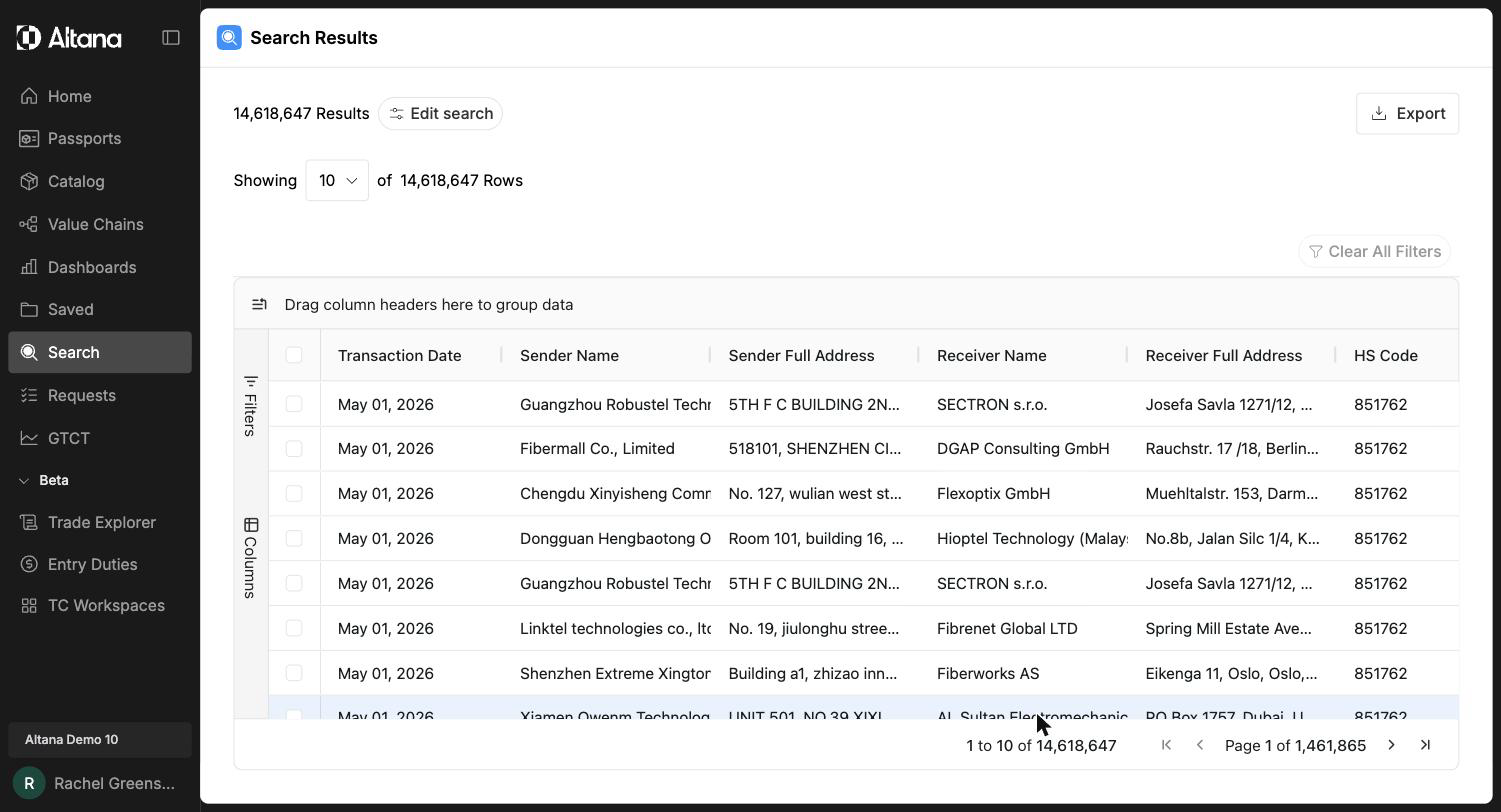Select Search in the sidebar

click(x=100, y=353)
